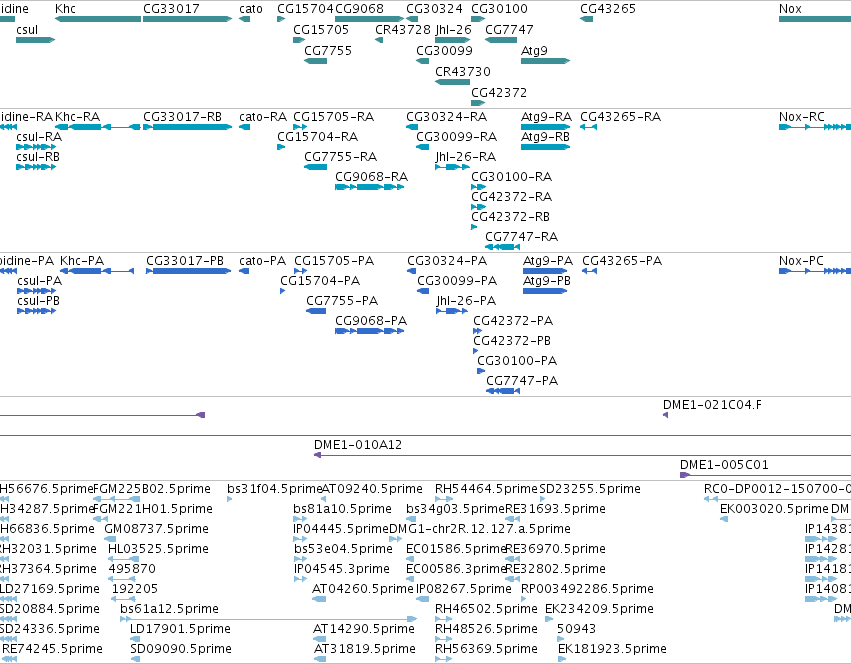Viewport: 851px width, 664px height.
Task: Select the CG9068-RA transcript
Action: pyautogui.click(x=370, y=187)
